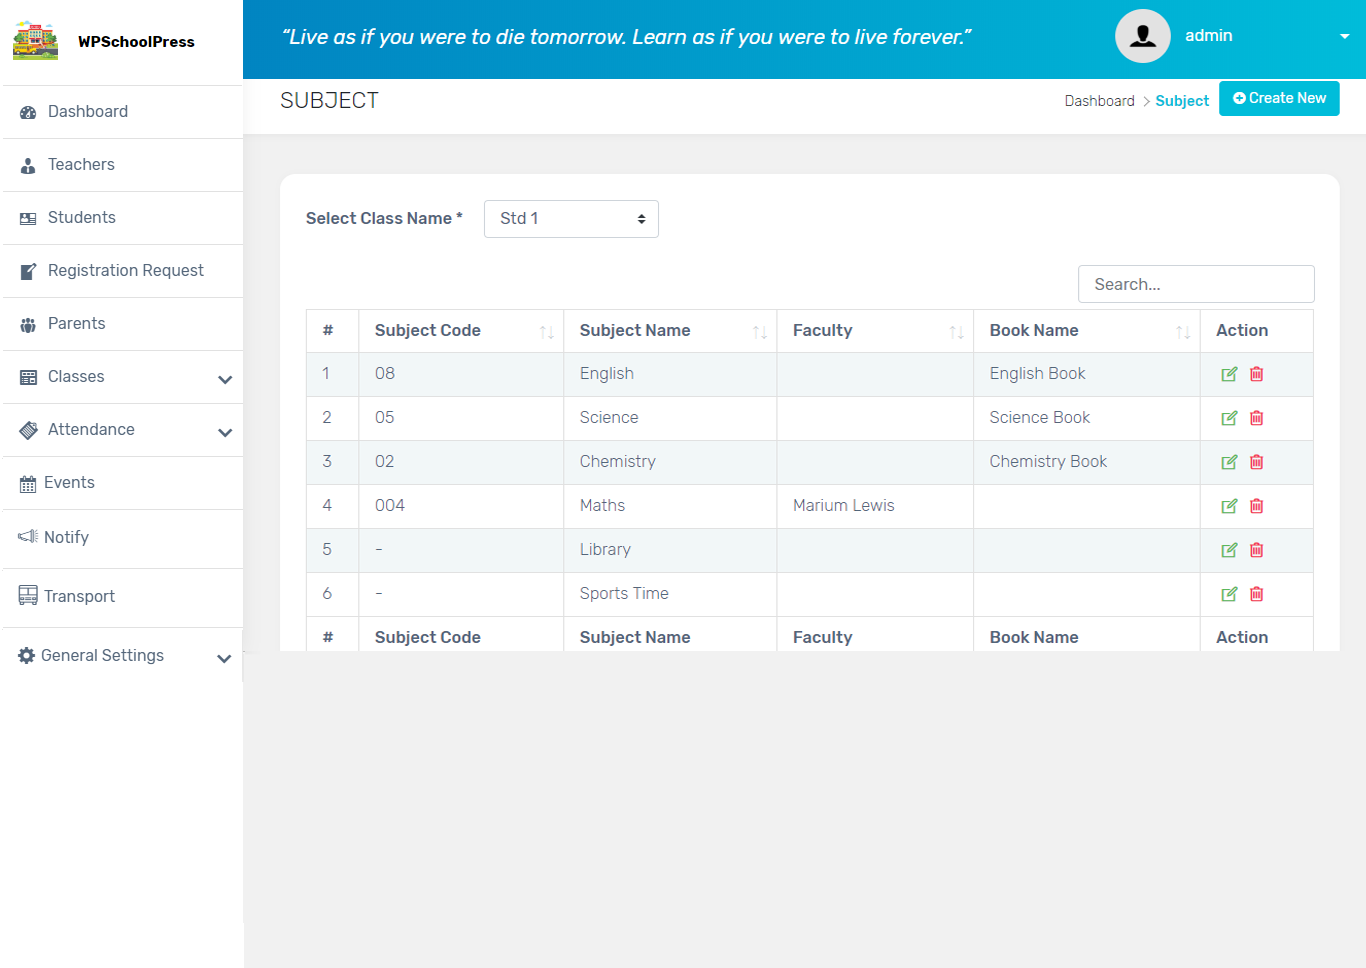The image size is (1366, 968).
Task: Expand the General Settings menu
Action: (224, 658)
